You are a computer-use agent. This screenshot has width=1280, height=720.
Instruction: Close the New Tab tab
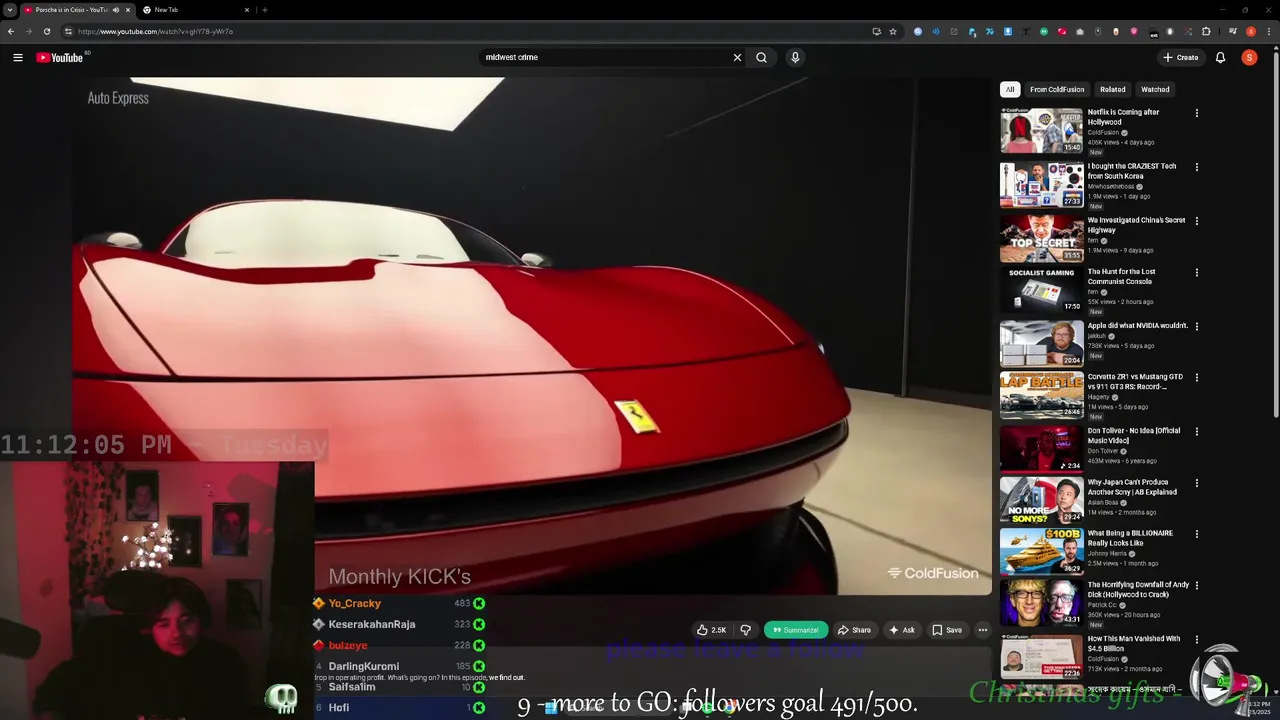click(x=247, y=10)
